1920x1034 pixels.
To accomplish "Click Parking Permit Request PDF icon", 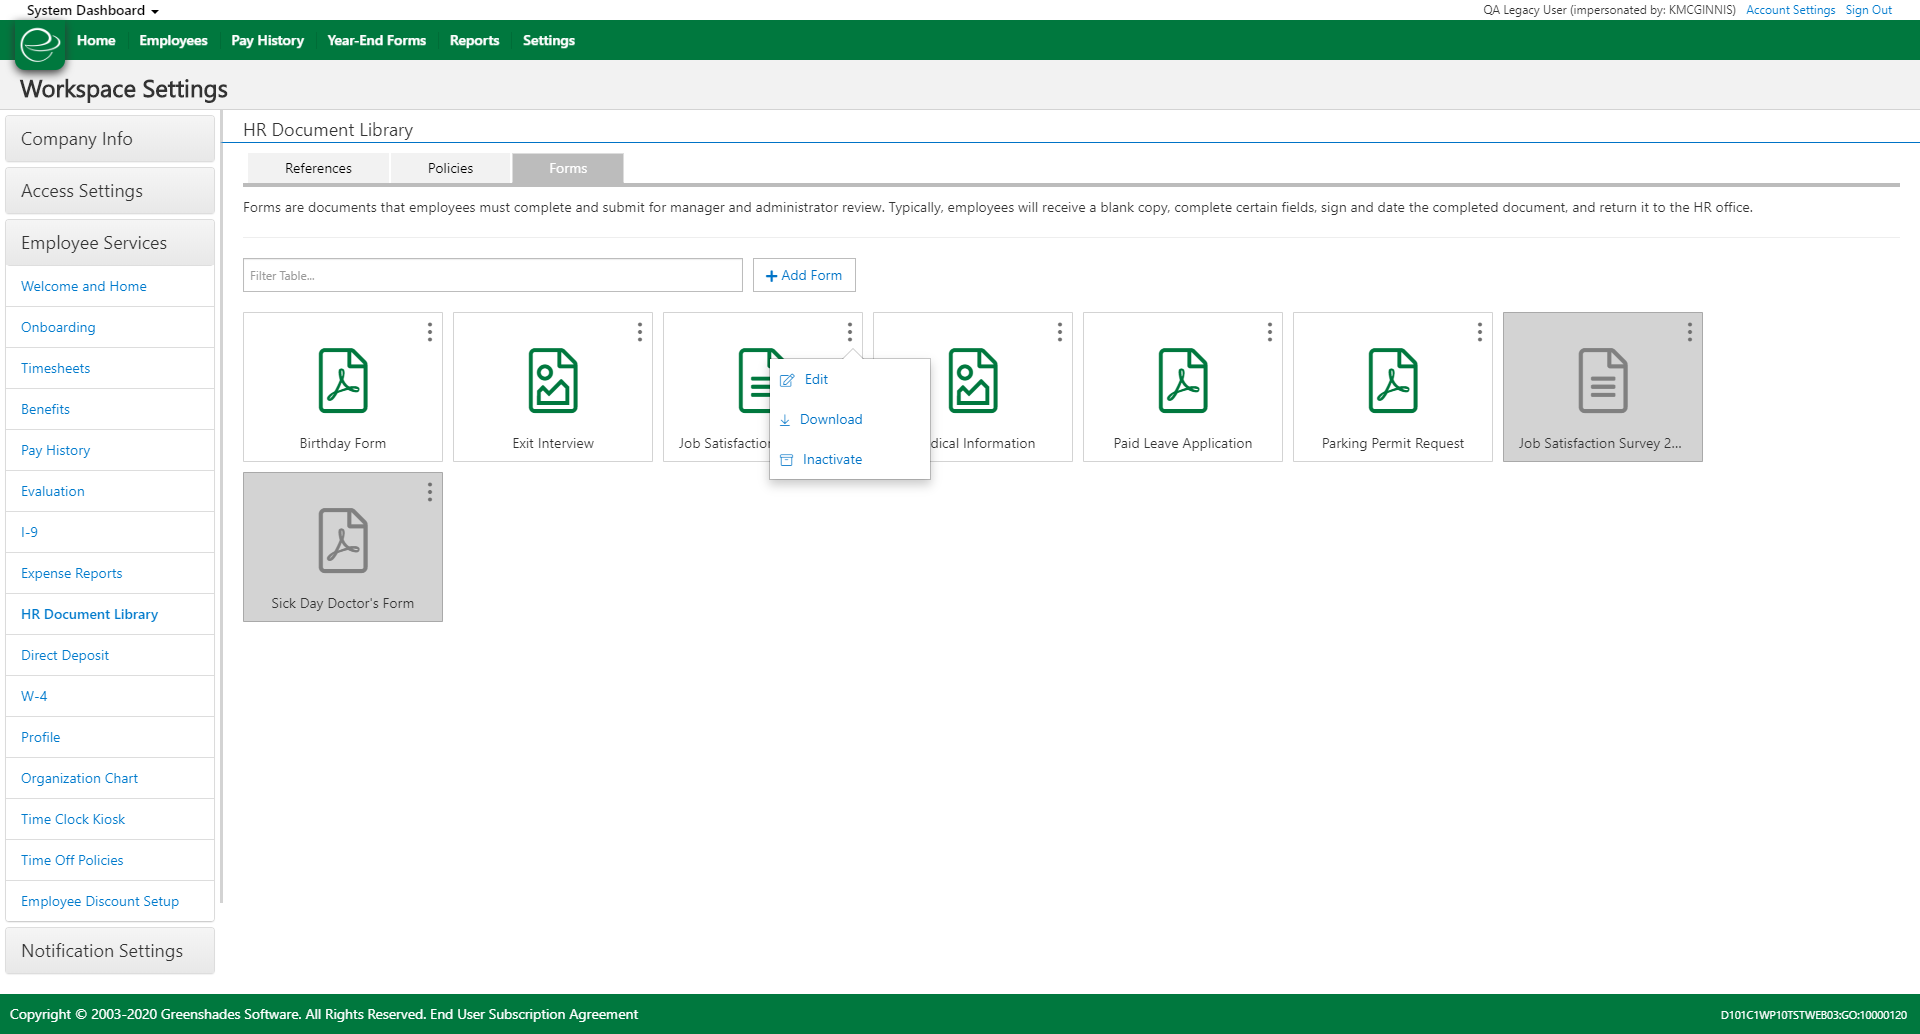I will pos(1393,380).
